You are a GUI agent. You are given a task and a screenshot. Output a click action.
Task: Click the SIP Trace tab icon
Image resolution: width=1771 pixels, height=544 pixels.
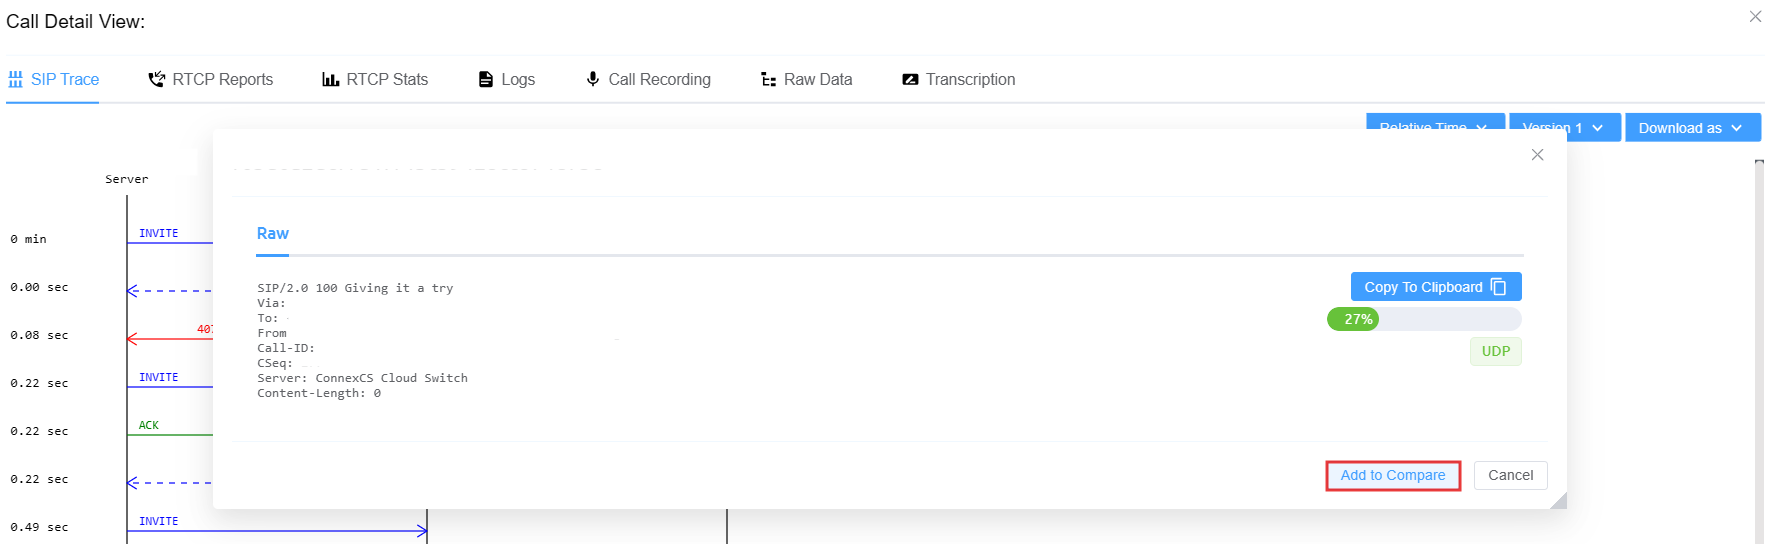pos(15,79)
